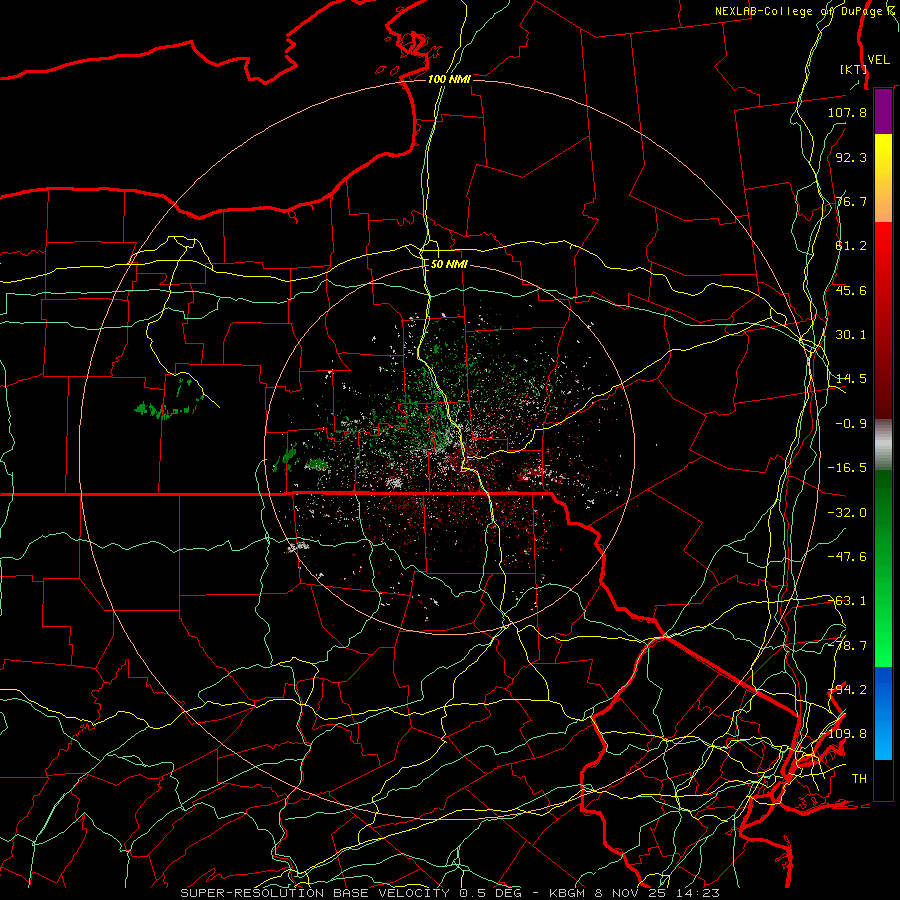The image size is (900, 900).
Task: Click the 30.1 legend value
Action: click(851, 335)
